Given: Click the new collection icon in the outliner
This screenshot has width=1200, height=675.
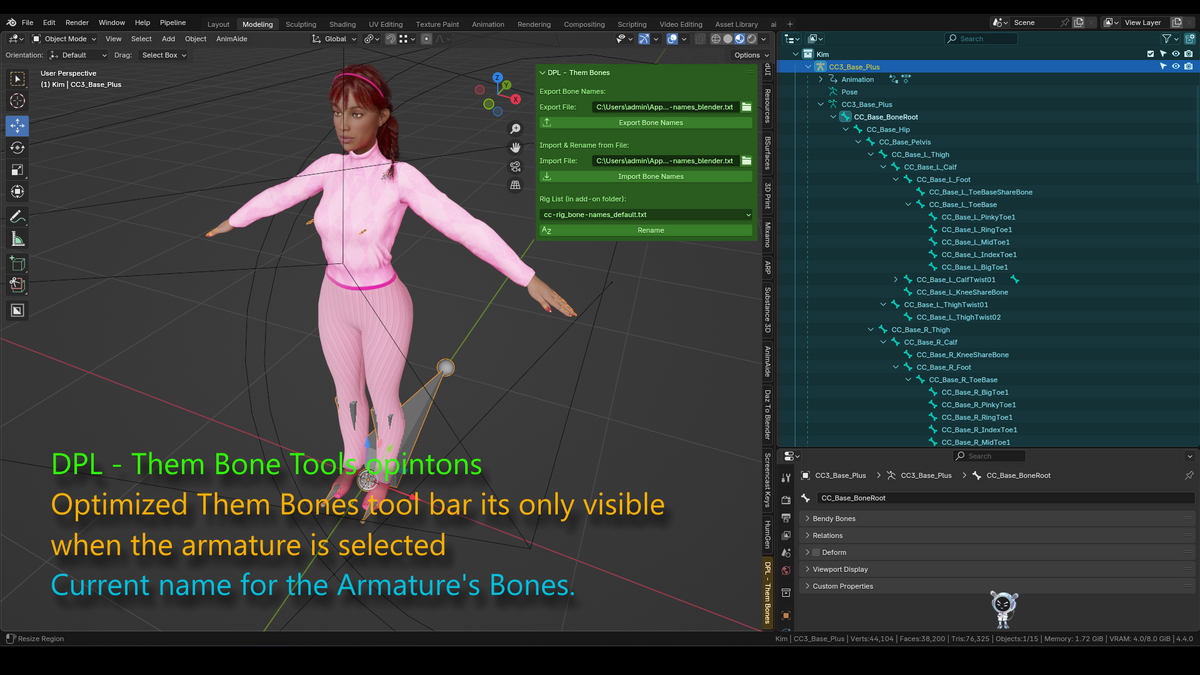Looking at the screenshot, I should pyautogui.click(x=1189, y=39).
